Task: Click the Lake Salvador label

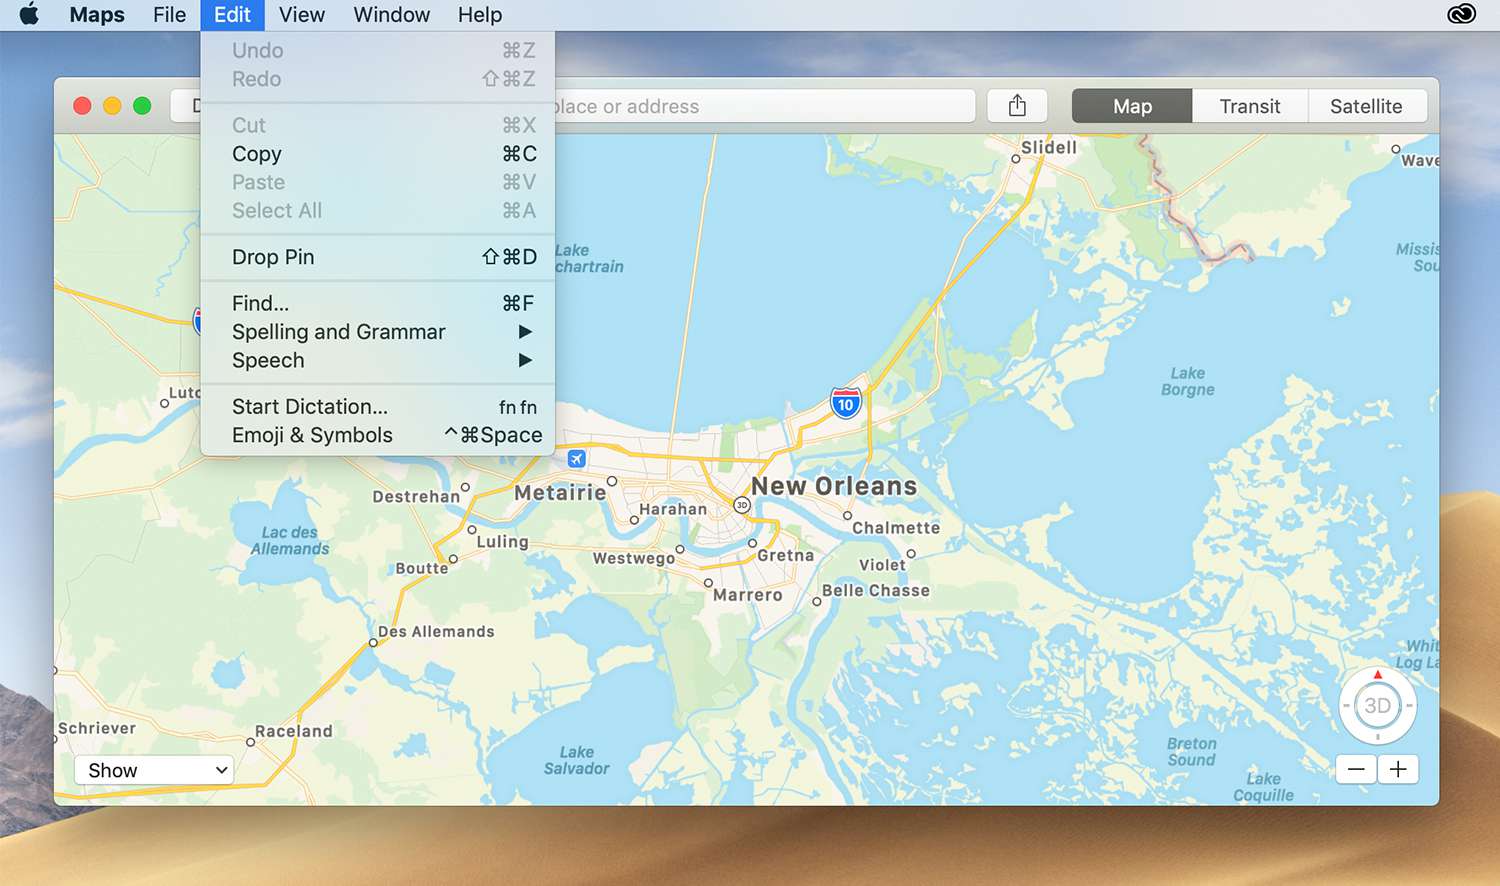Action: [x=577, y=760]
